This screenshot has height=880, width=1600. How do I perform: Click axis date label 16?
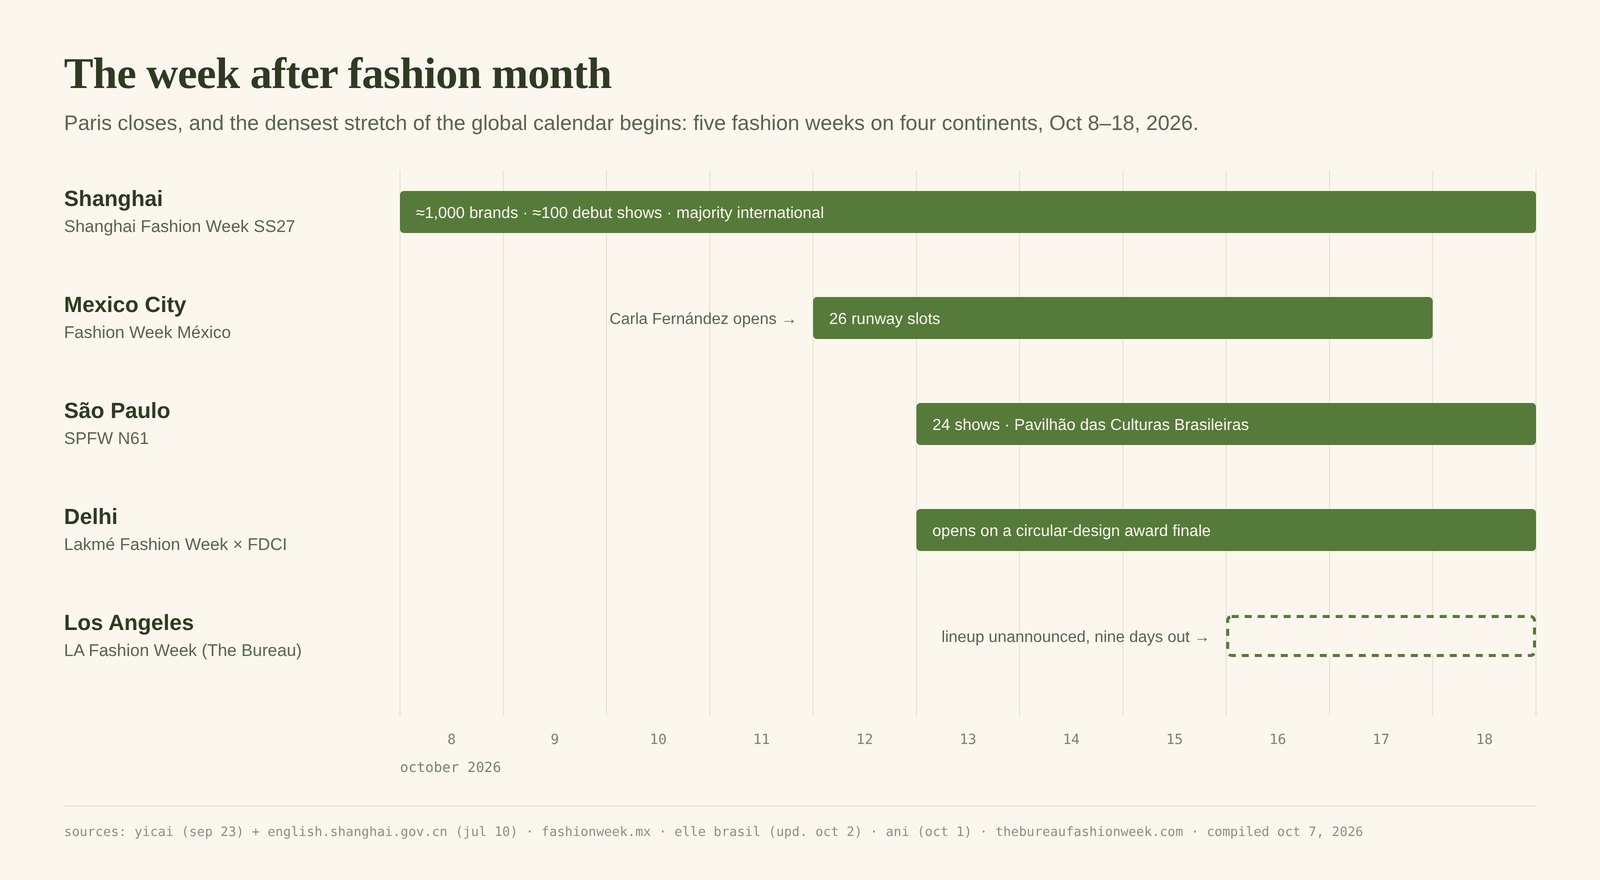pos(1277,739)
